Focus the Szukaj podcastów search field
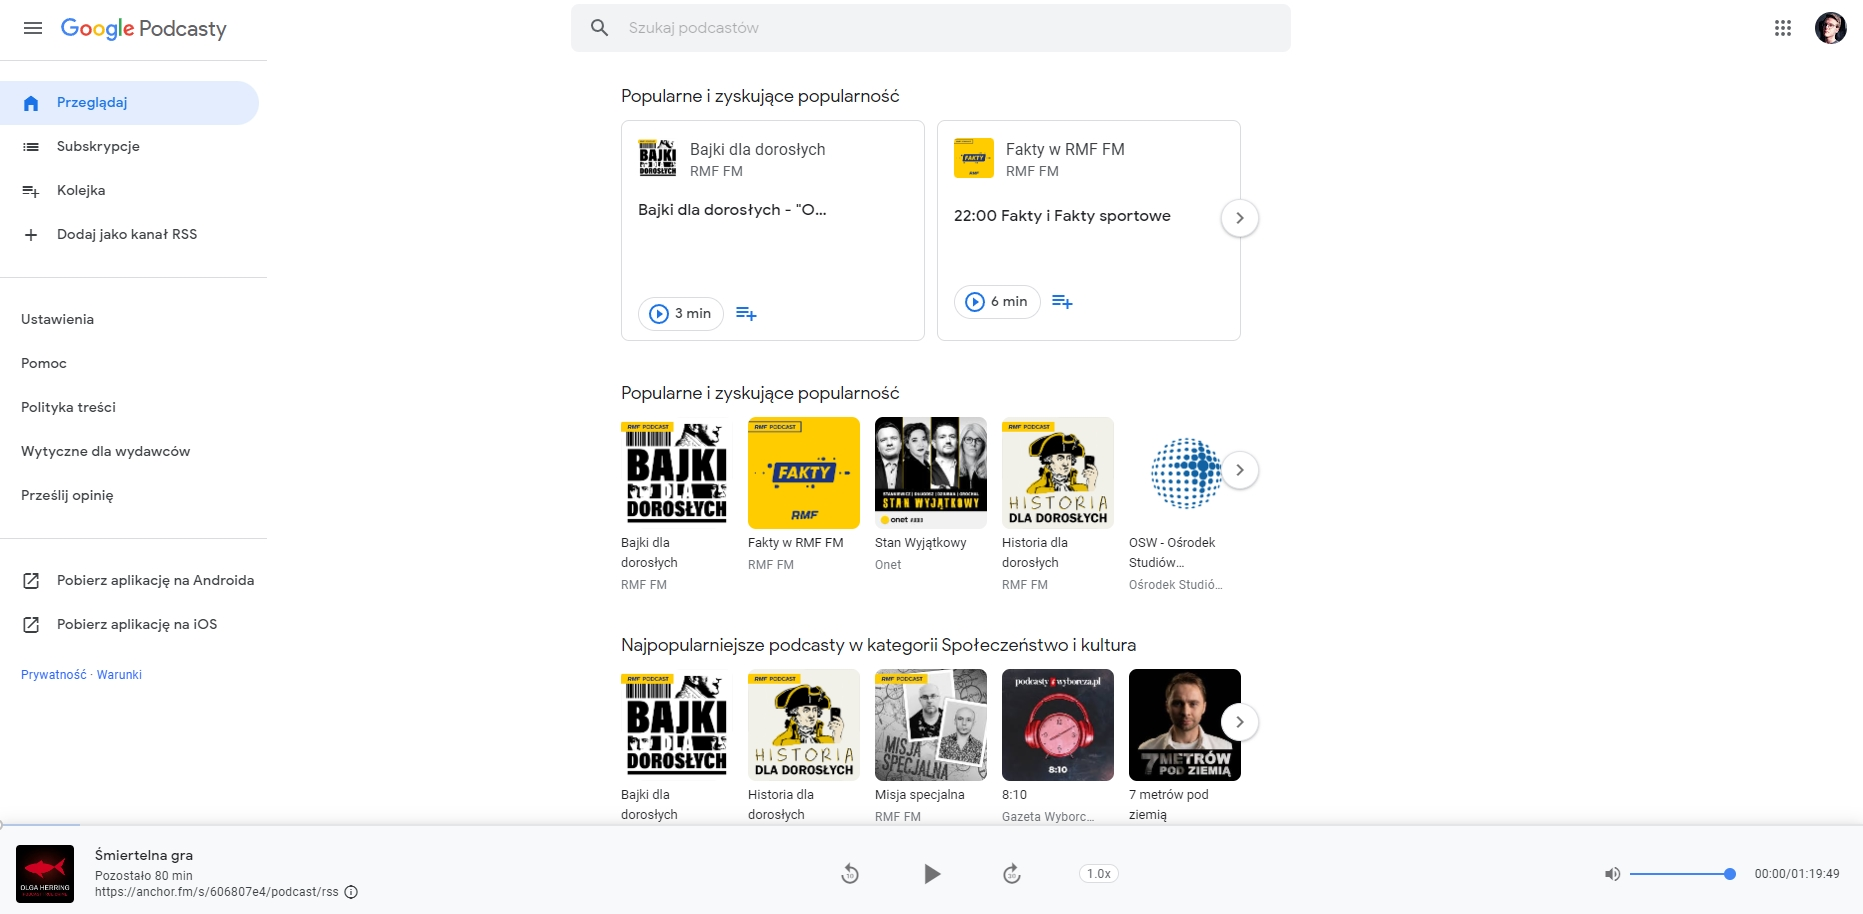The image size is (1863, 914). (930, 28)
